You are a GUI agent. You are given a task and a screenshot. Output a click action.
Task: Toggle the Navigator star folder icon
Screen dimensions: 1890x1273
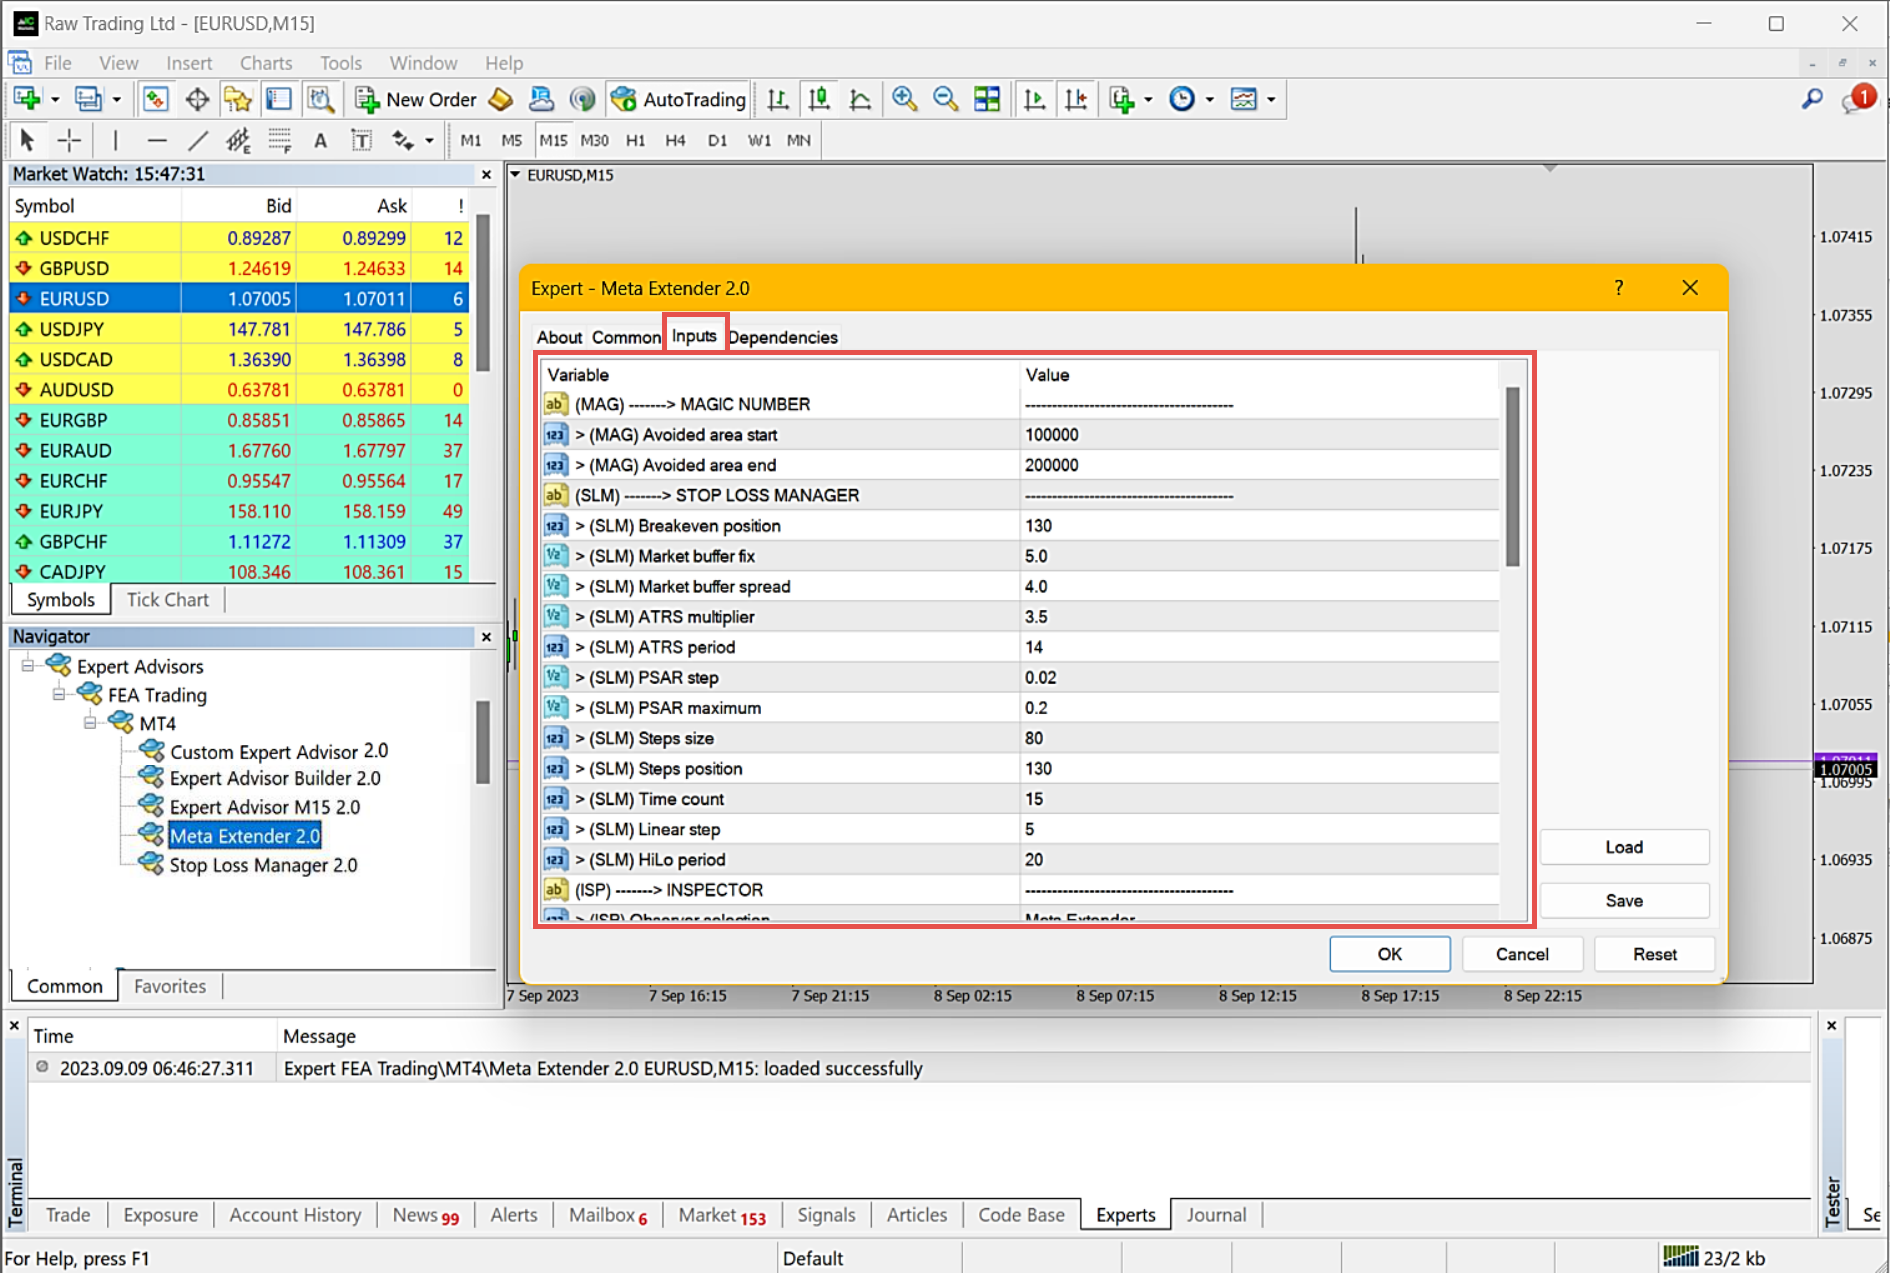[x=238, y=99]
